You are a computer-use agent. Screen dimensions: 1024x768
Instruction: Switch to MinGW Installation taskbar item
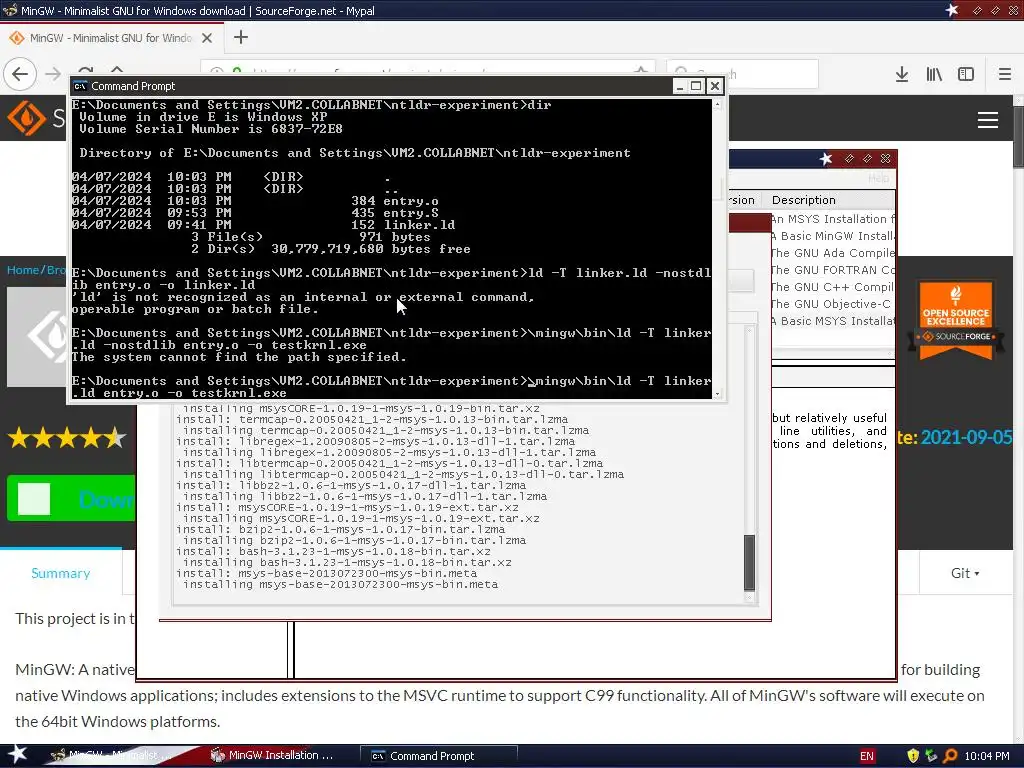274,756
